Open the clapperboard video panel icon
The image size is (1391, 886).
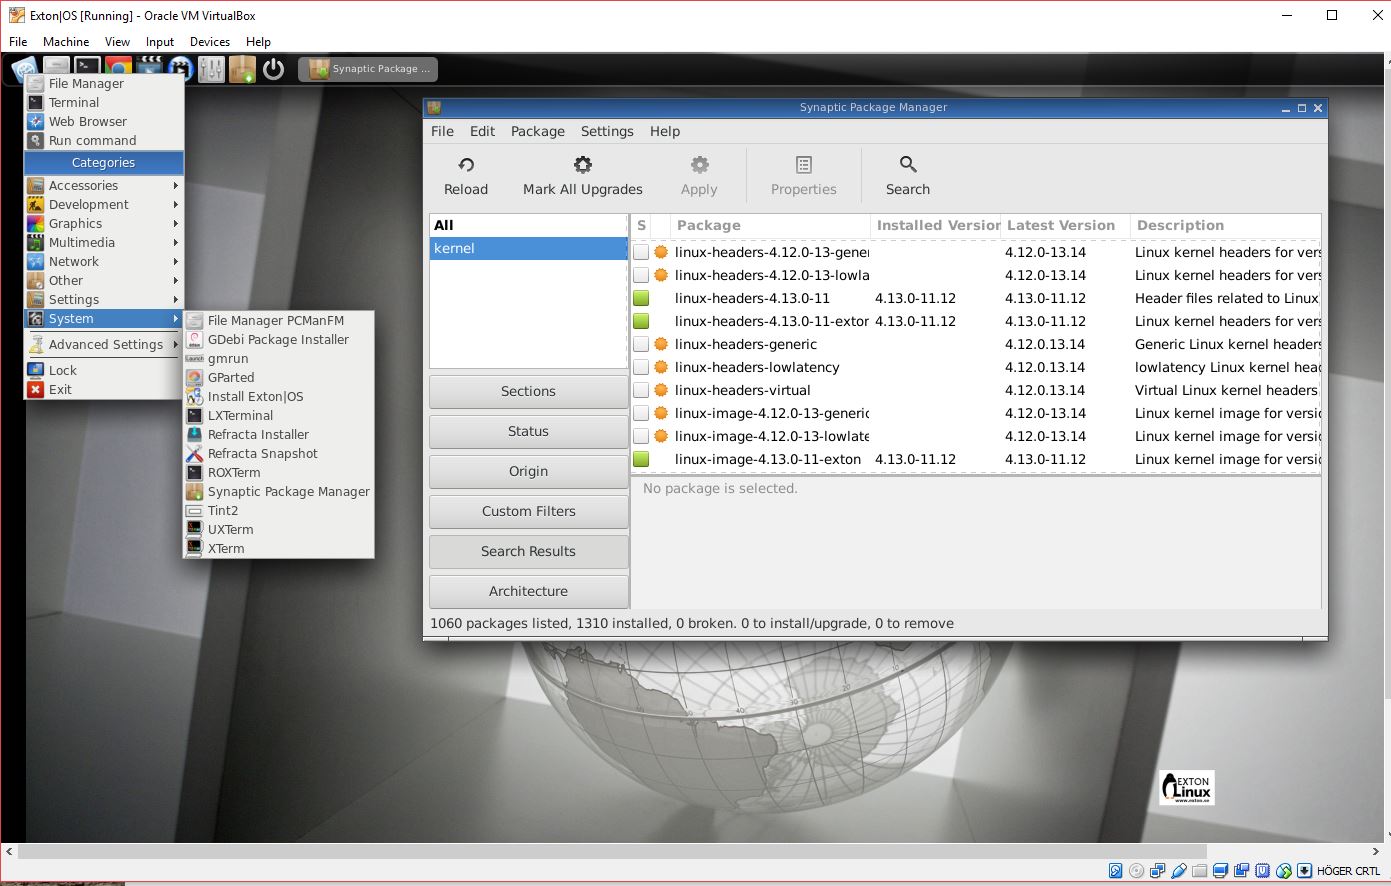coord(149,66)
